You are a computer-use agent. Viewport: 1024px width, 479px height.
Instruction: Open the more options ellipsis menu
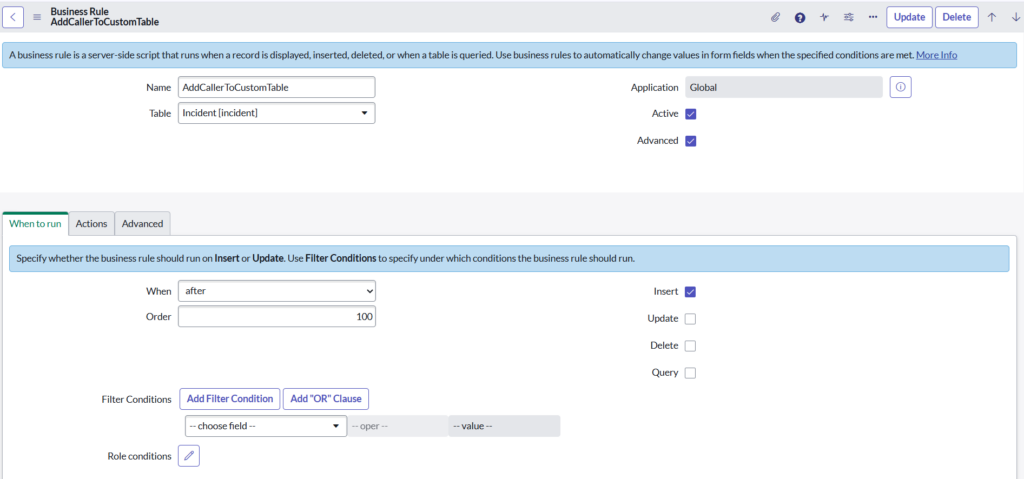(872, 17)
